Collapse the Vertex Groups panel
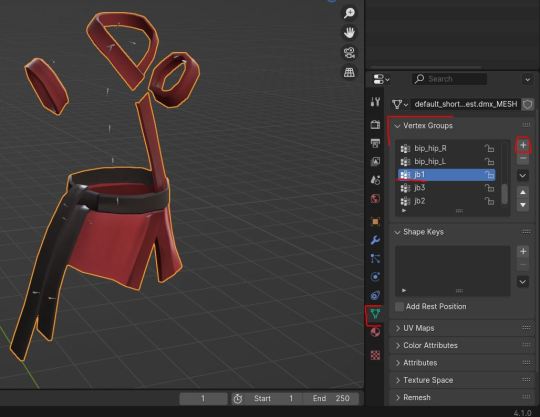The height and width of the screenshot is (417, 540). [397, 126]
